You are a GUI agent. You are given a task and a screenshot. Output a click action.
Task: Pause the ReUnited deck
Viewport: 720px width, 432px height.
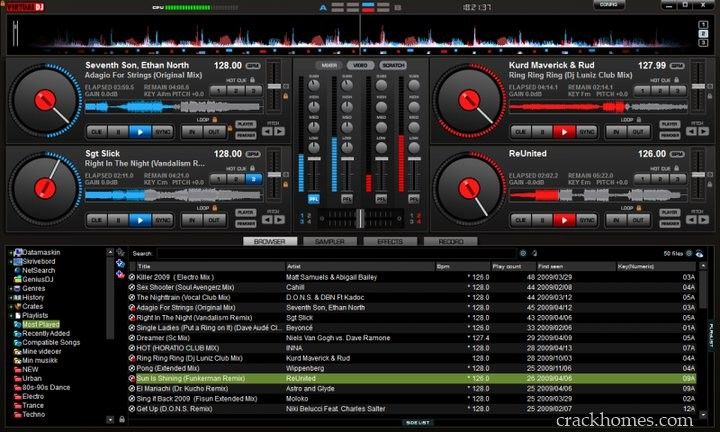pyautogui.click(x=542, y=220)
